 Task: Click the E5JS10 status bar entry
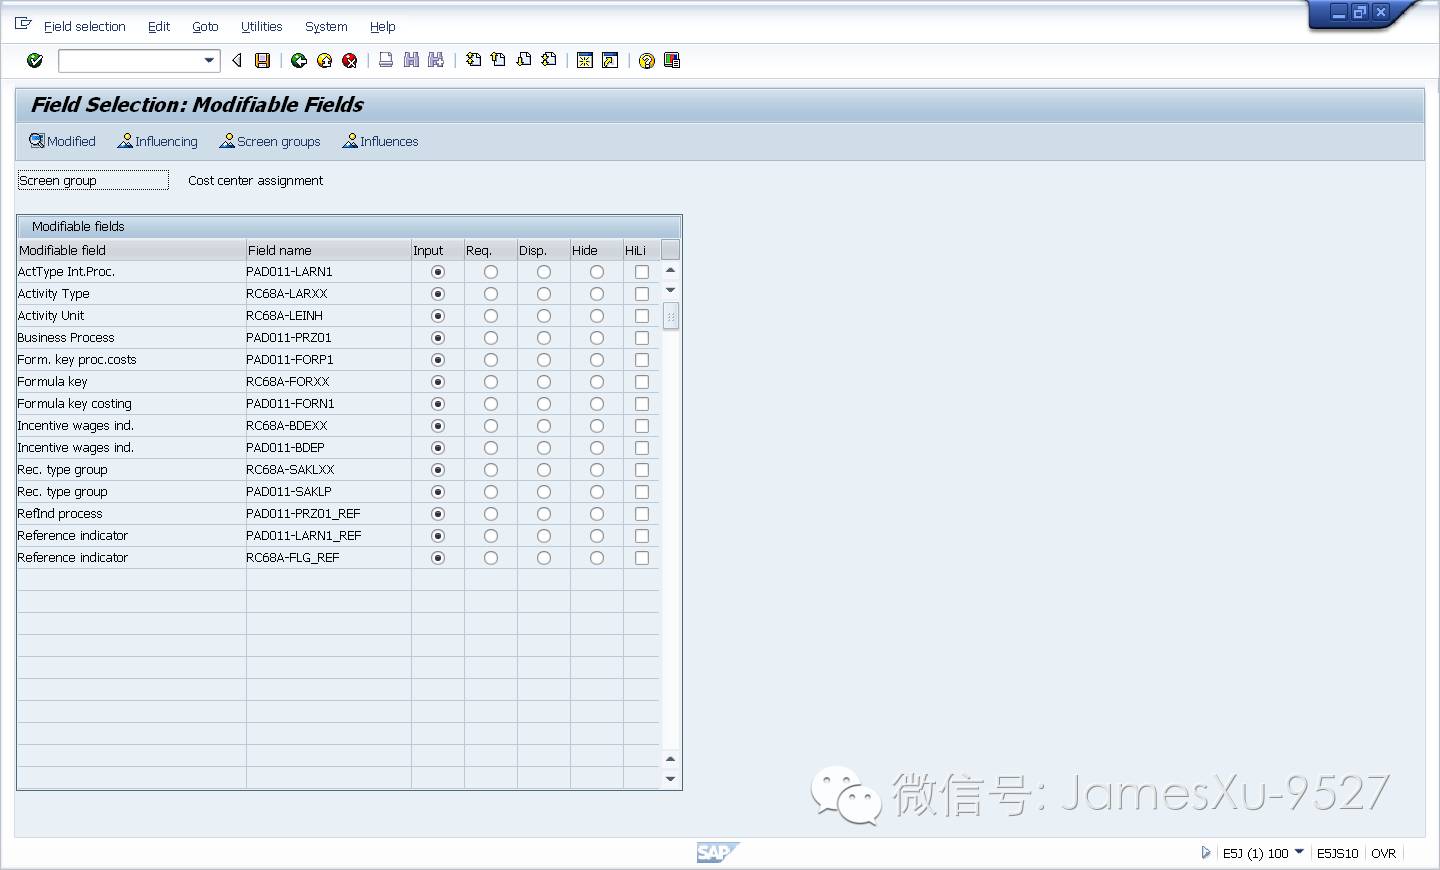pos(1337,853)
